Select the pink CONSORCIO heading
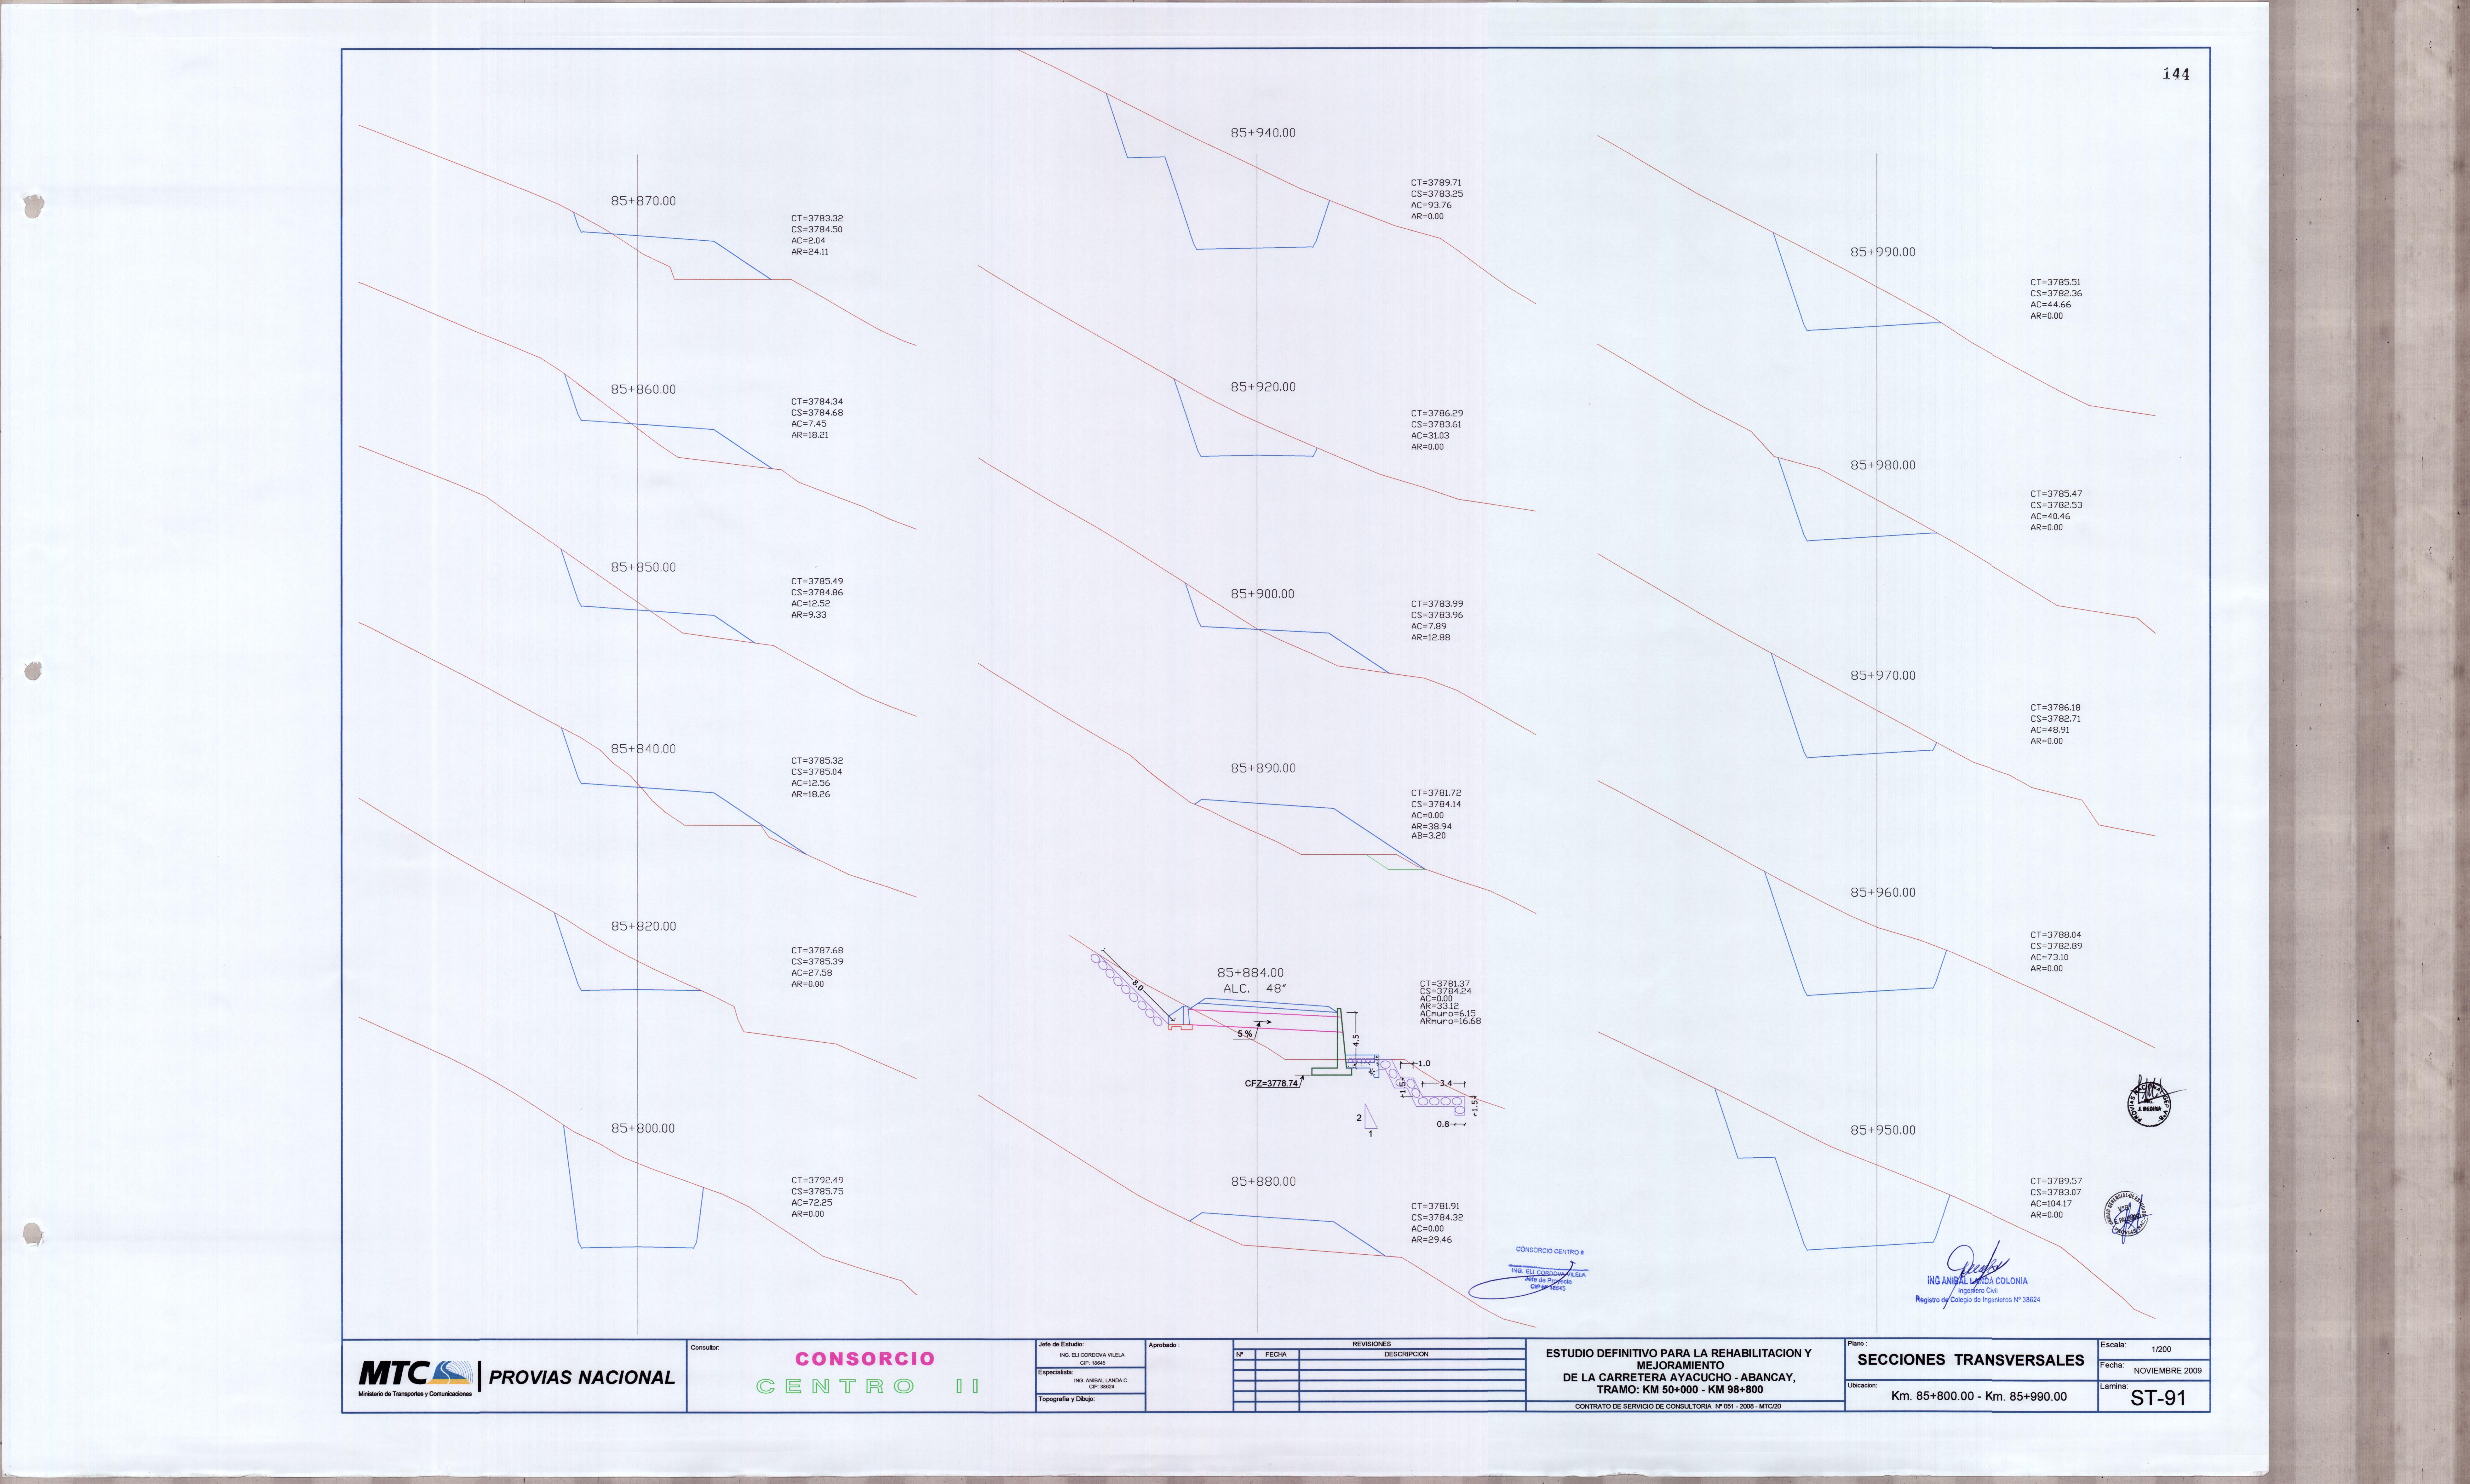Viewport: 2470px width, 1484px height. (865, 1359)
